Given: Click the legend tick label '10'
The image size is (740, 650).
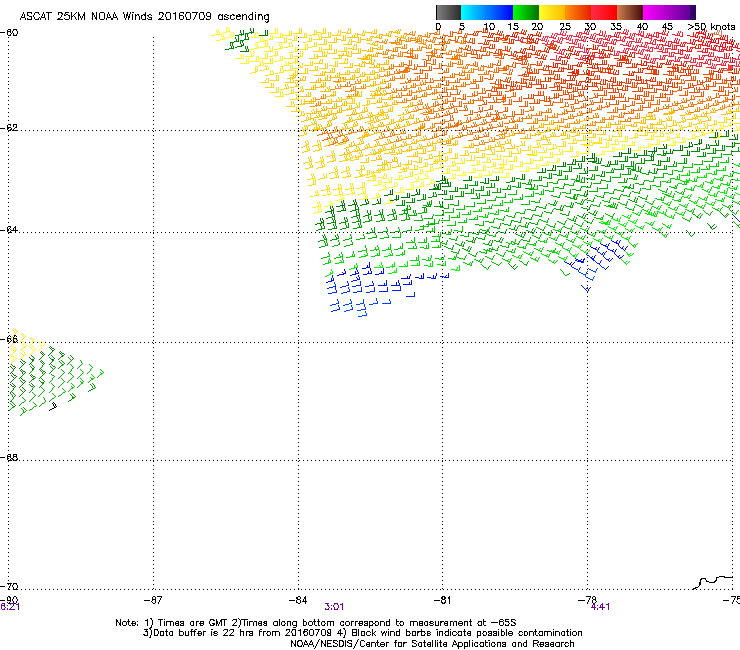Looking at the screenshot, I should pos(489,27).
